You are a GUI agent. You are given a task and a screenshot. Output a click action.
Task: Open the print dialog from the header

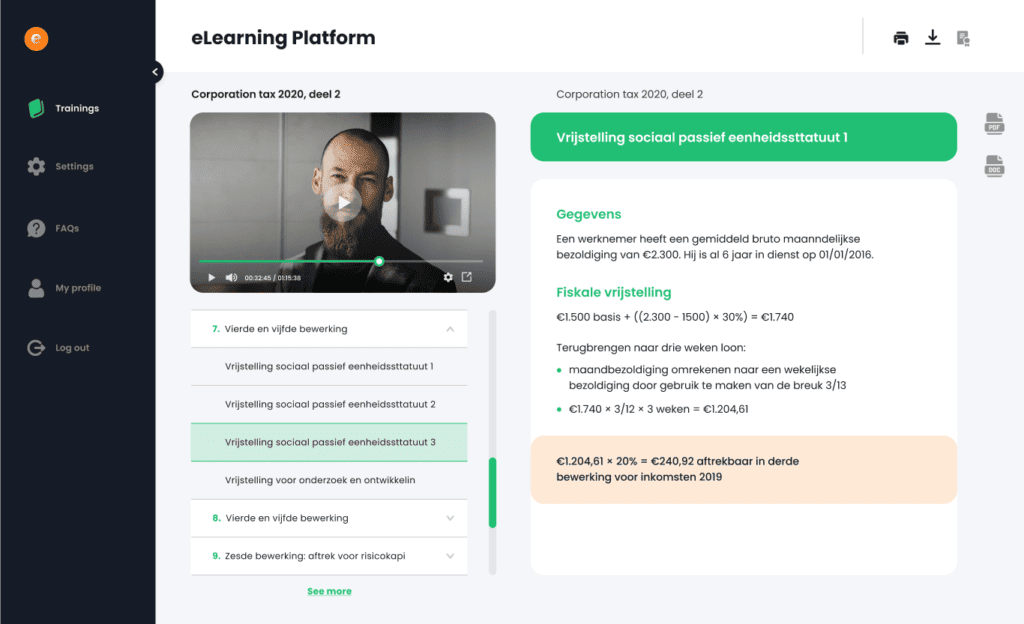click(900, 36)
